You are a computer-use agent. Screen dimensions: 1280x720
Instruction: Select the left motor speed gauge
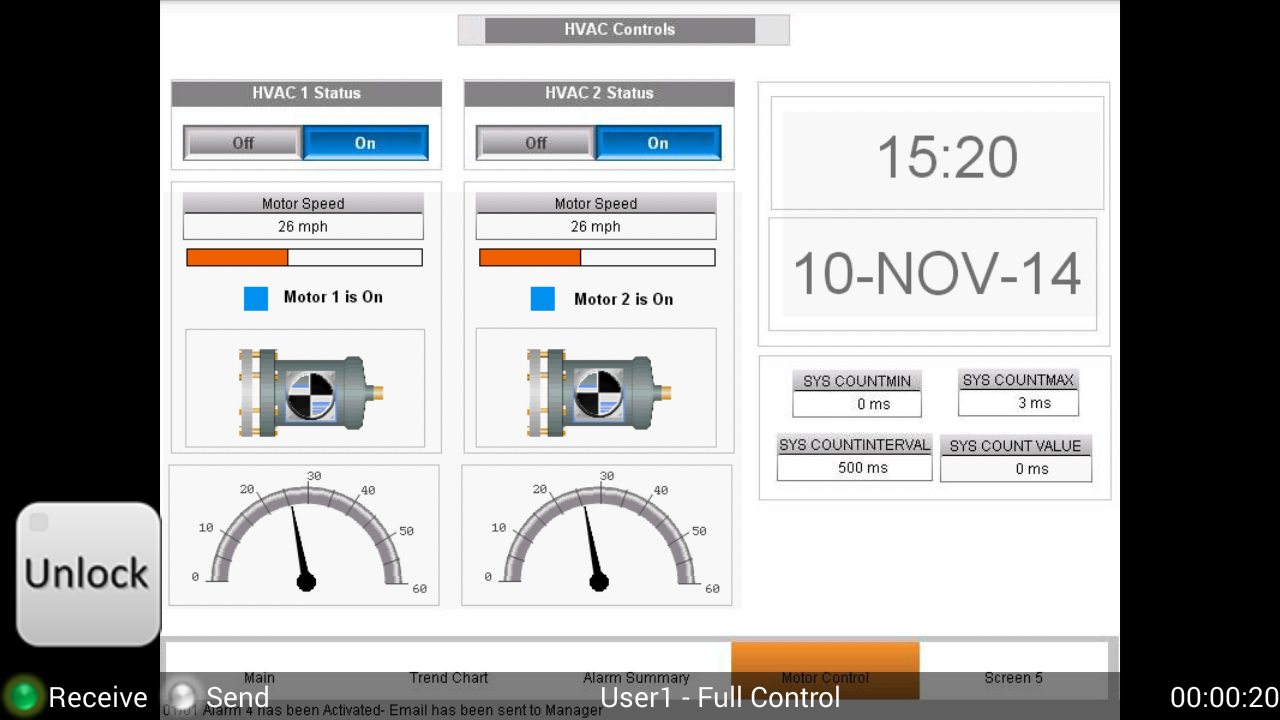pyautogui.click(x=304, y=535)
